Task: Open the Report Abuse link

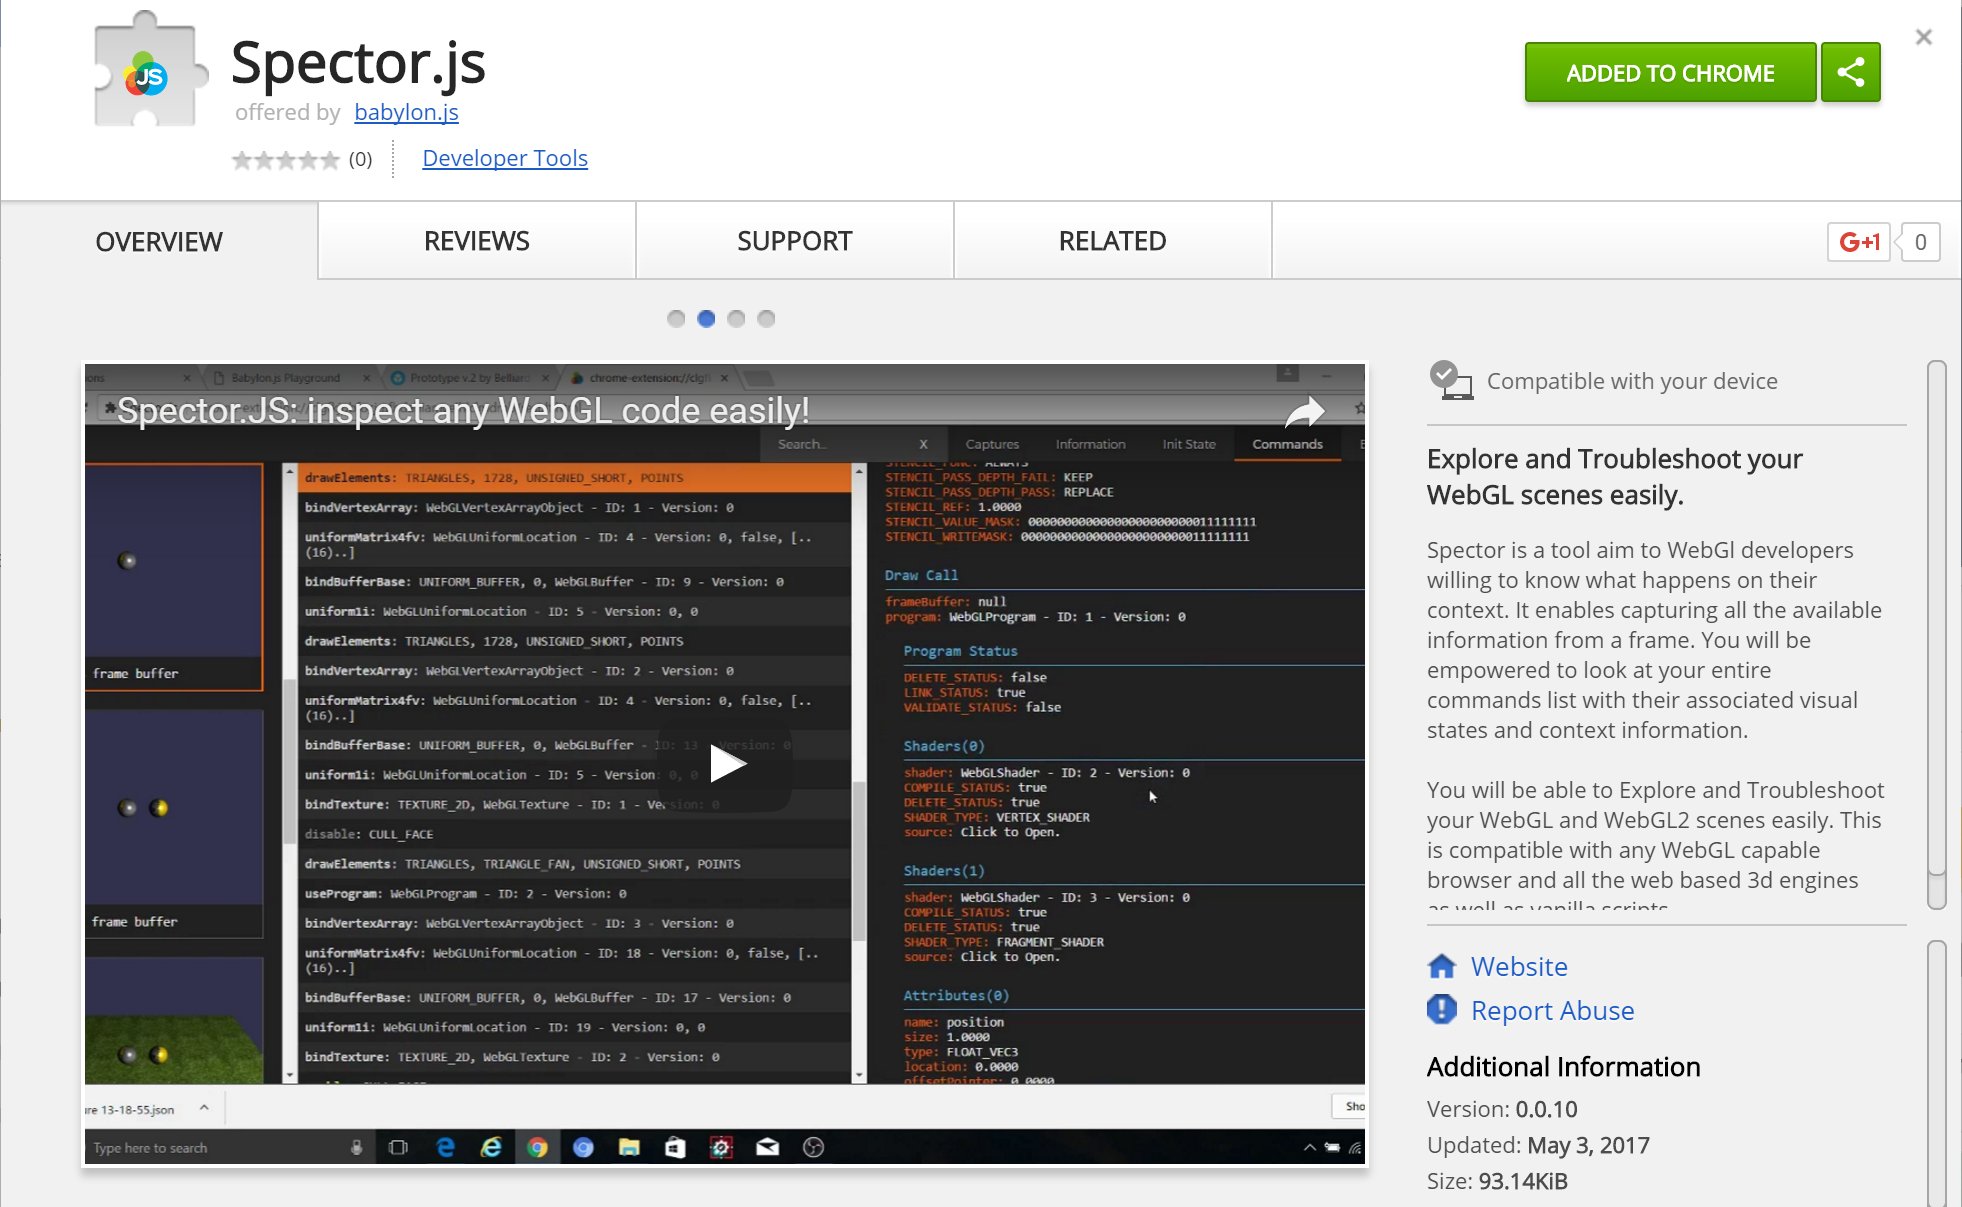Action: click(x=1552, y=1011)
